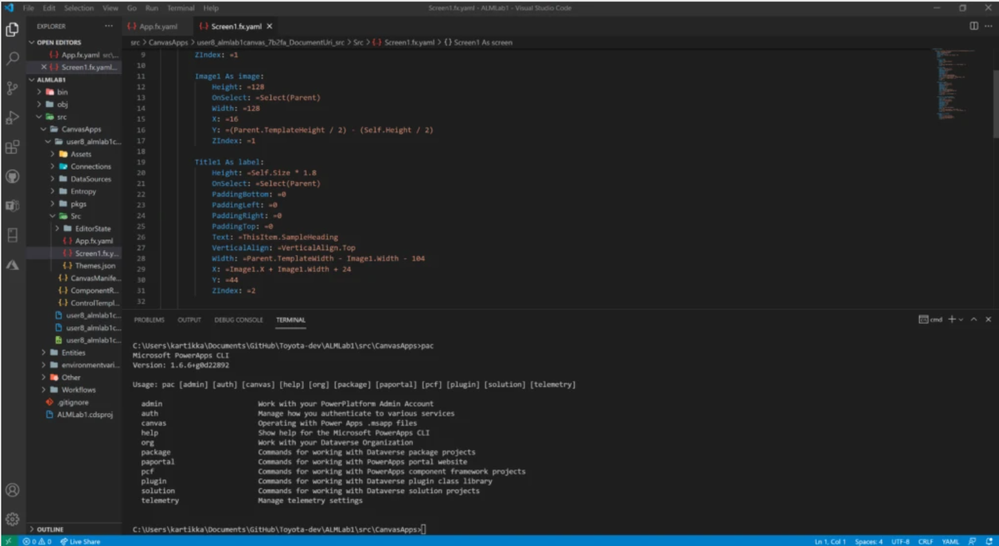
Task: Open the terminal launch profile dropdown arrow
Action: coord(961,320)
